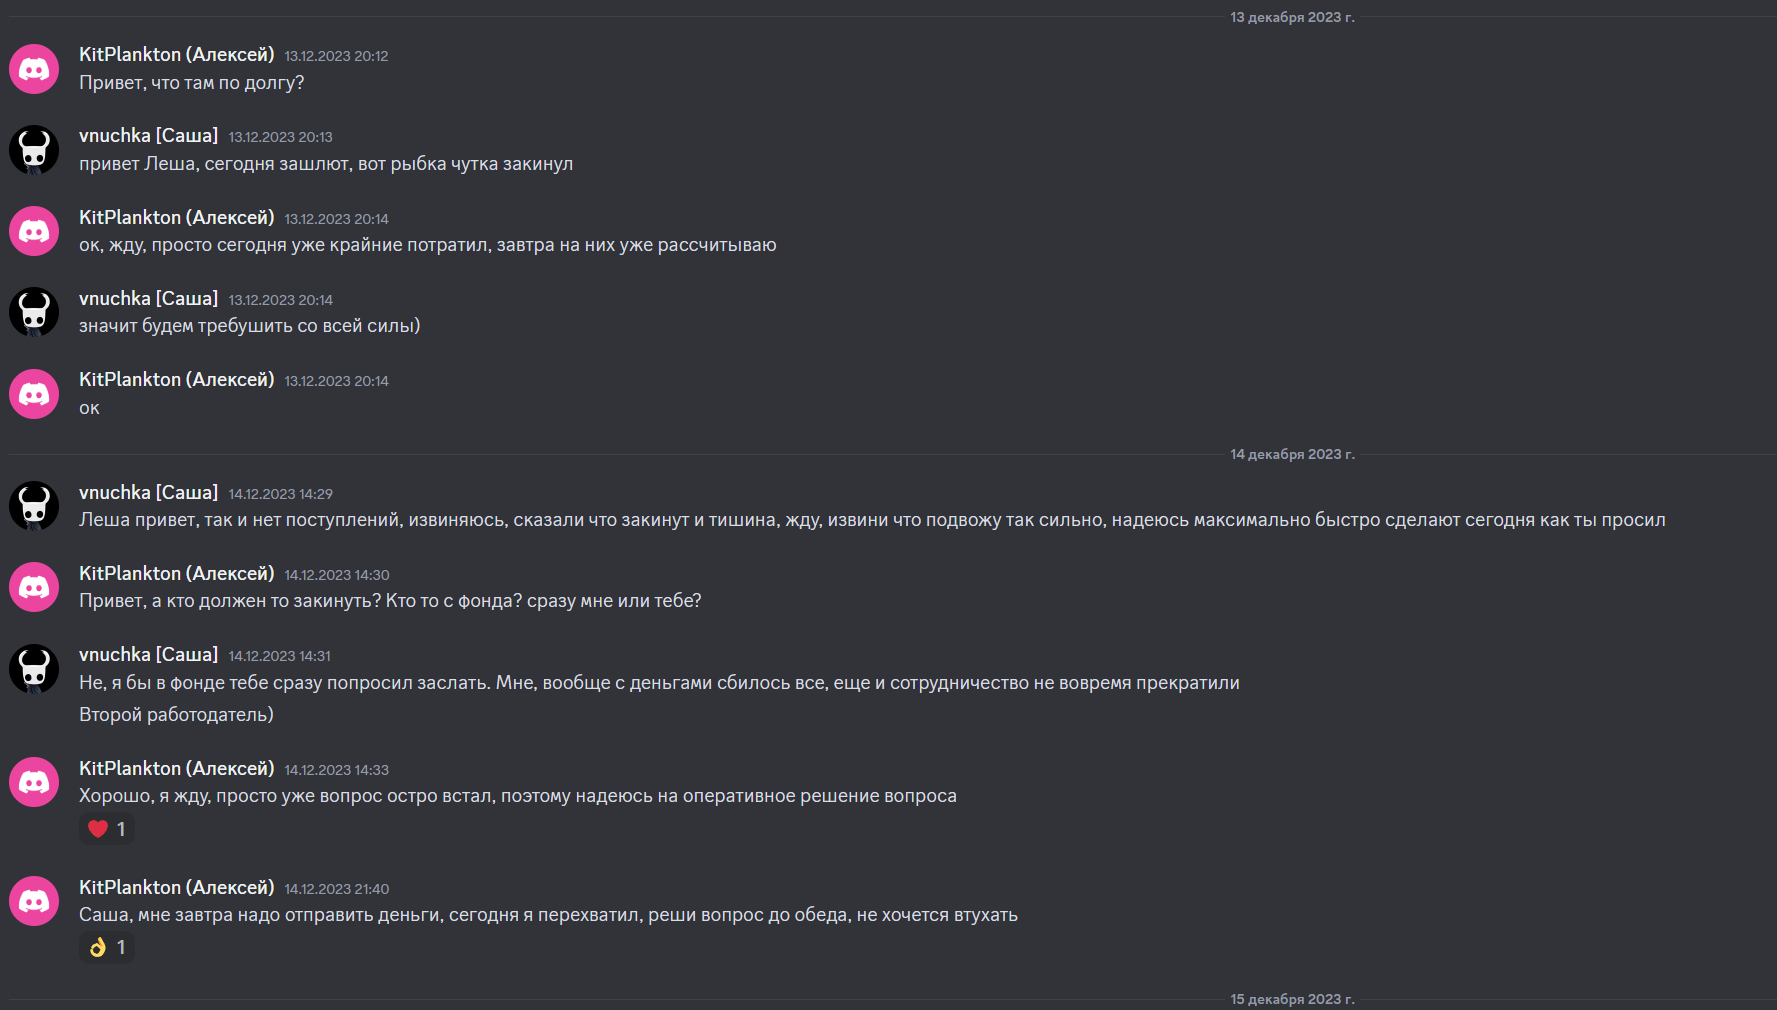Click the '13 декабря 2023 г.' date divider

pos(1292,17)
